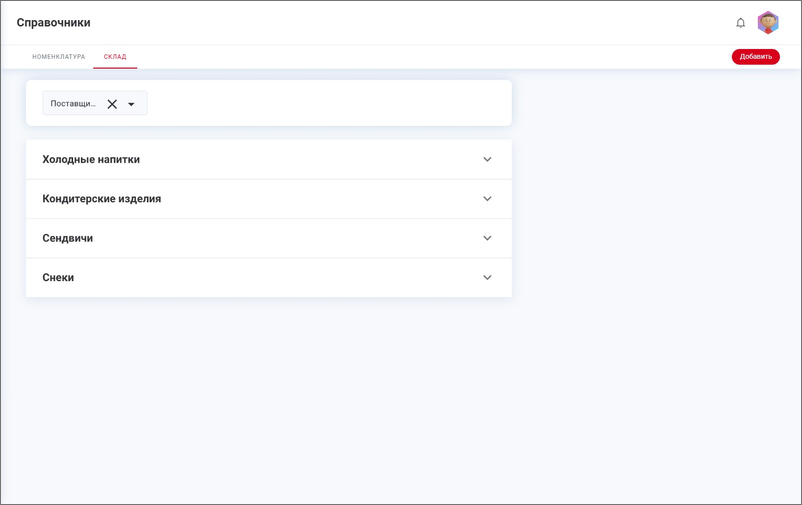
Task: Click the Справочники page heading
Action: (53, 23)
